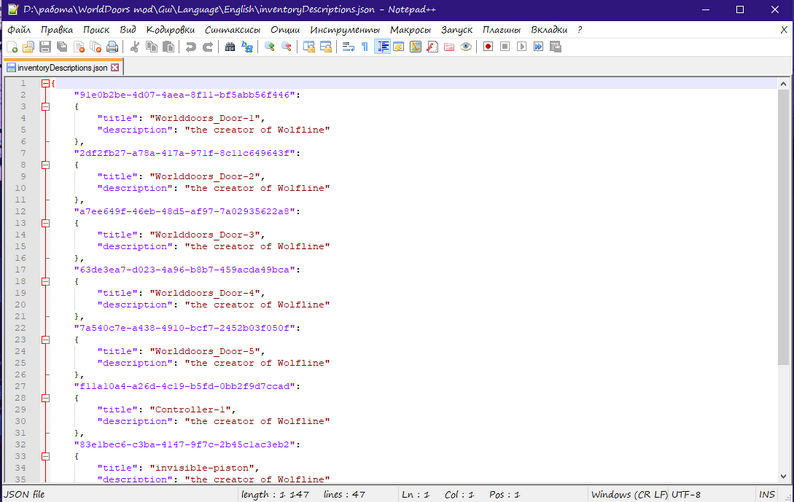Save the file with the floppy icon
This screenshot has width=794, height=502.
coord(45,47)
